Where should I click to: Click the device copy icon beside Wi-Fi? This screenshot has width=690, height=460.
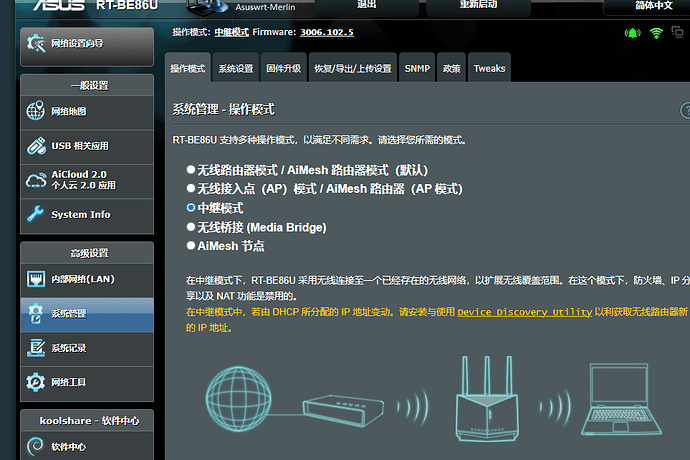(x=677, y=32)
